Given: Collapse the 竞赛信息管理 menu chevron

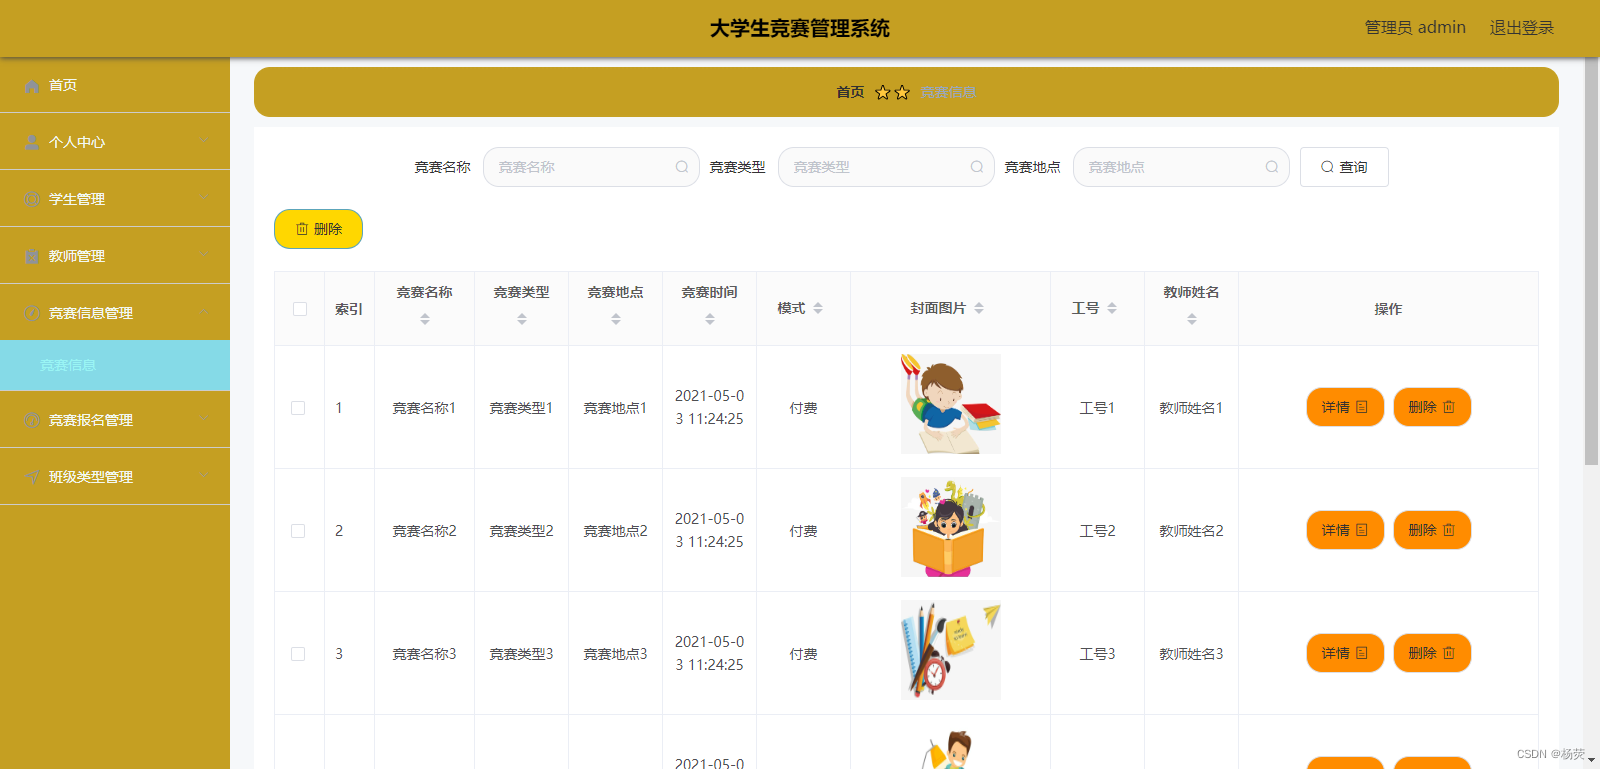Looking at the screenshot, I should pos(204,312).
